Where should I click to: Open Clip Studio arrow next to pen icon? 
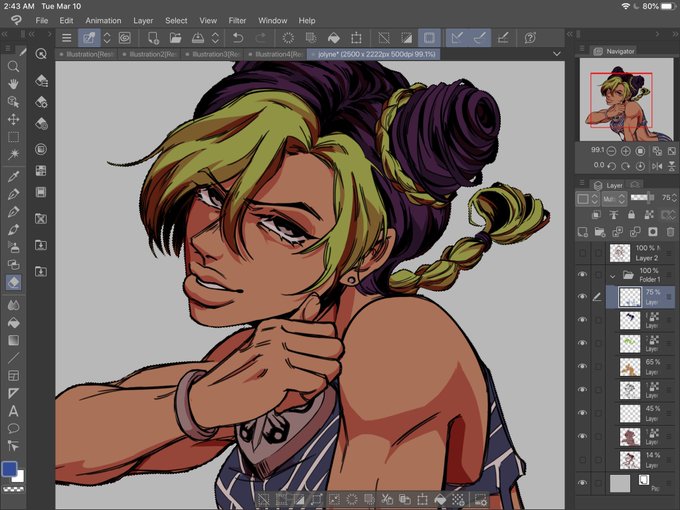coord(107,38)
